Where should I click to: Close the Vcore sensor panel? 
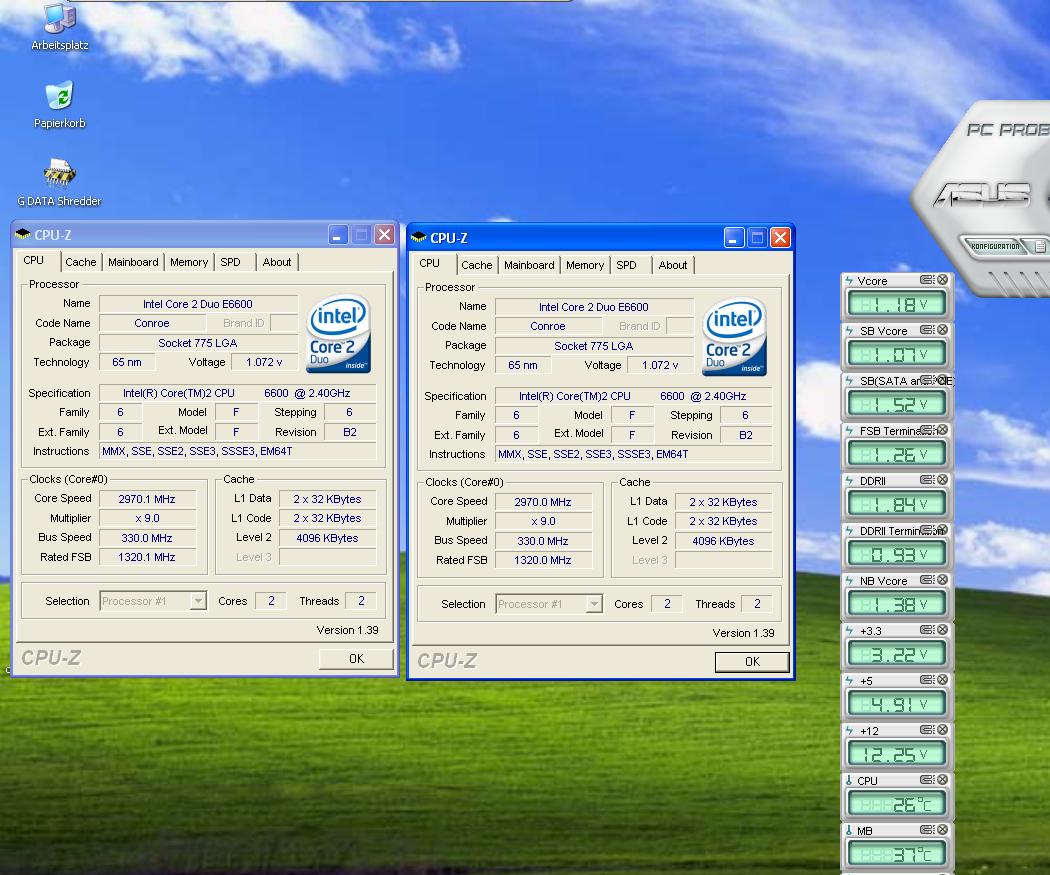click(x=942, y=280)
